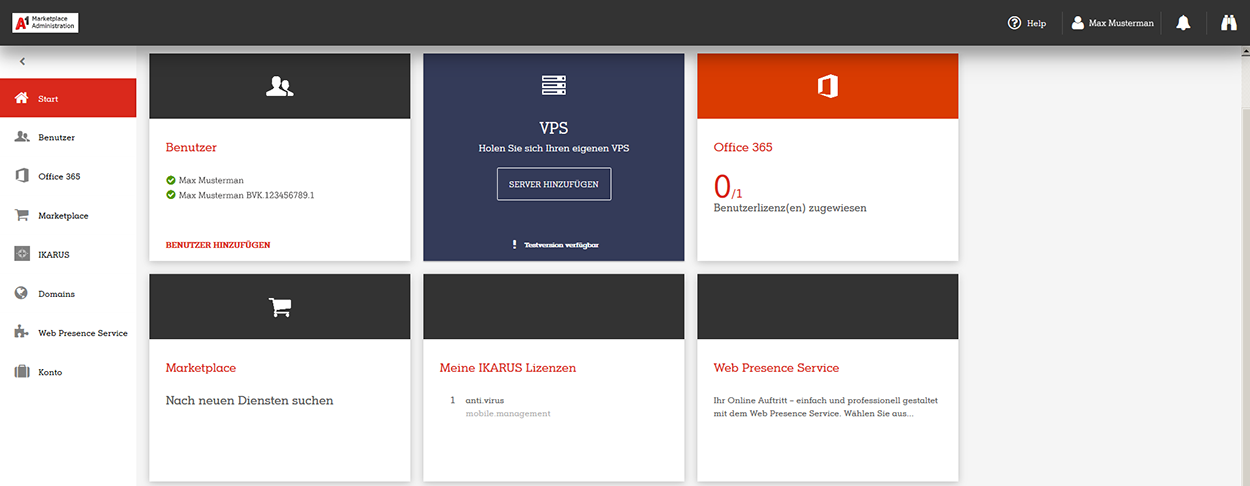Click Web Presence Service card title
The image size is (1250, 486).
(x=776, y=368)
